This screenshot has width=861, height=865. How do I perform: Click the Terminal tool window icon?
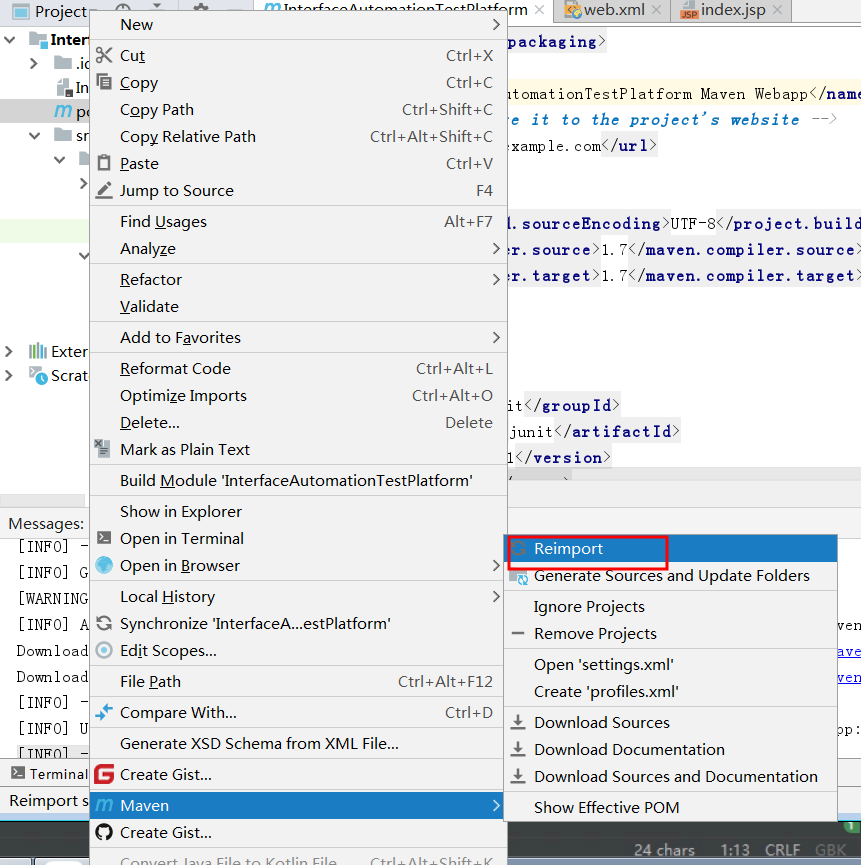click(x=18, y=773)
